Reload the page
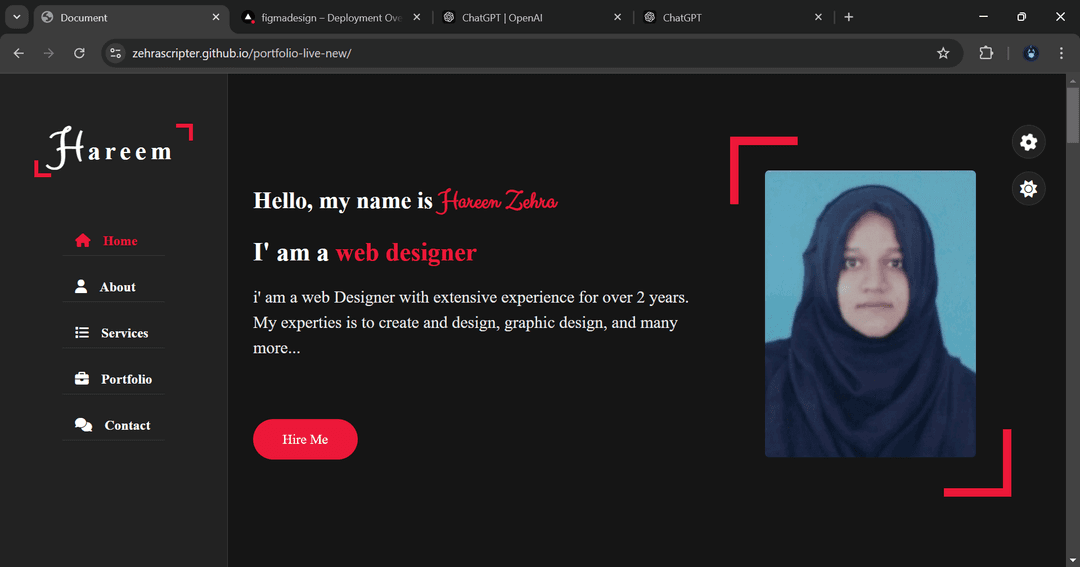The width and height of the screenshot is (1080, 567). 79,53
